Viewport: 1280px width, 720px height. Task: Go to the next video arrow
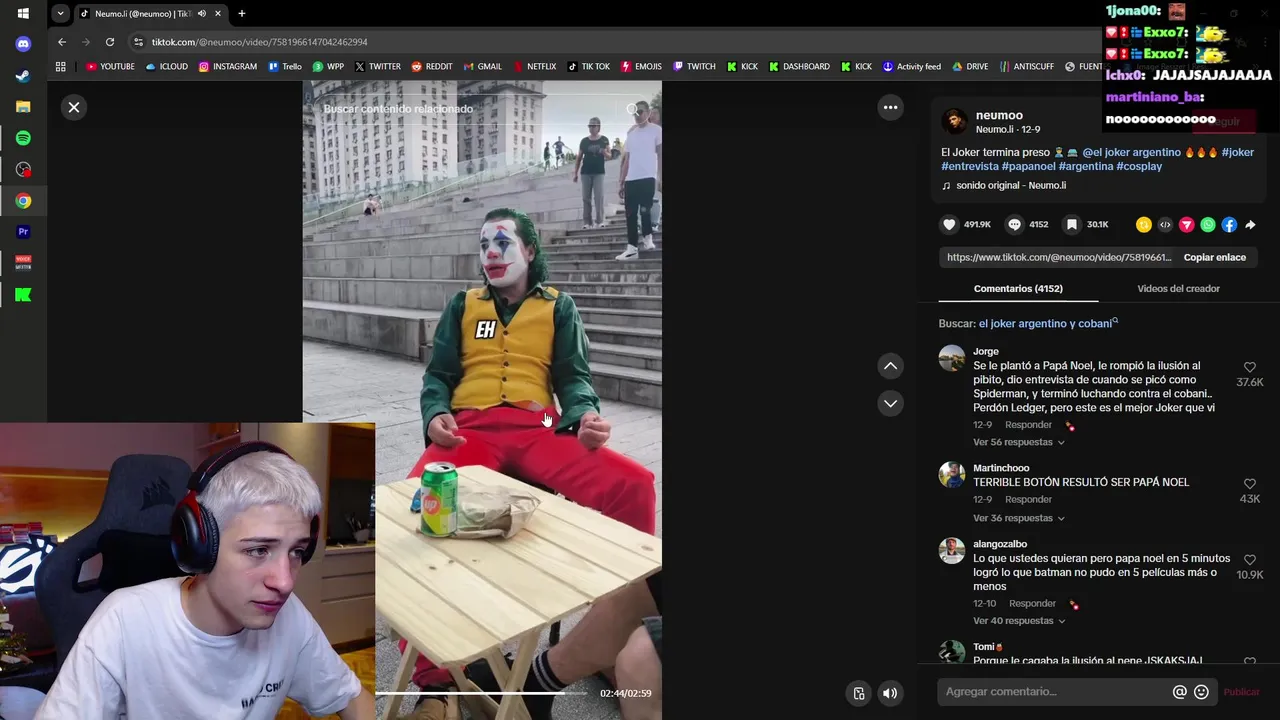(x=890, y=403)
